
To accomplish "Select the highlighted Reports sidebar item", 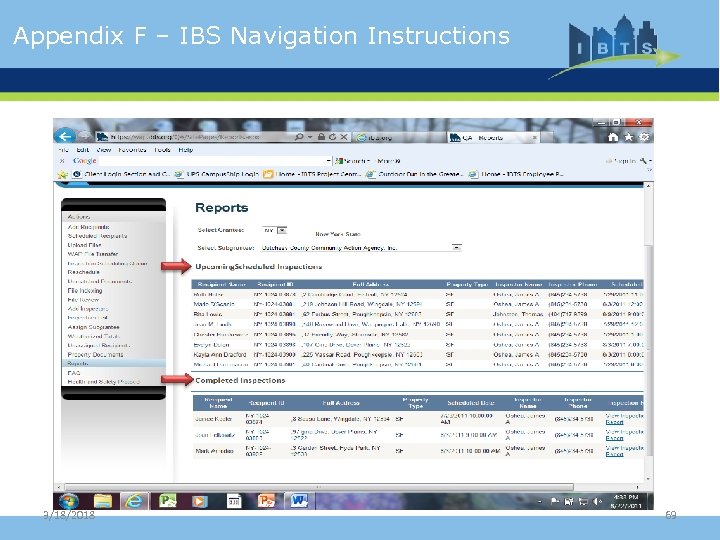I will [114, 363].
